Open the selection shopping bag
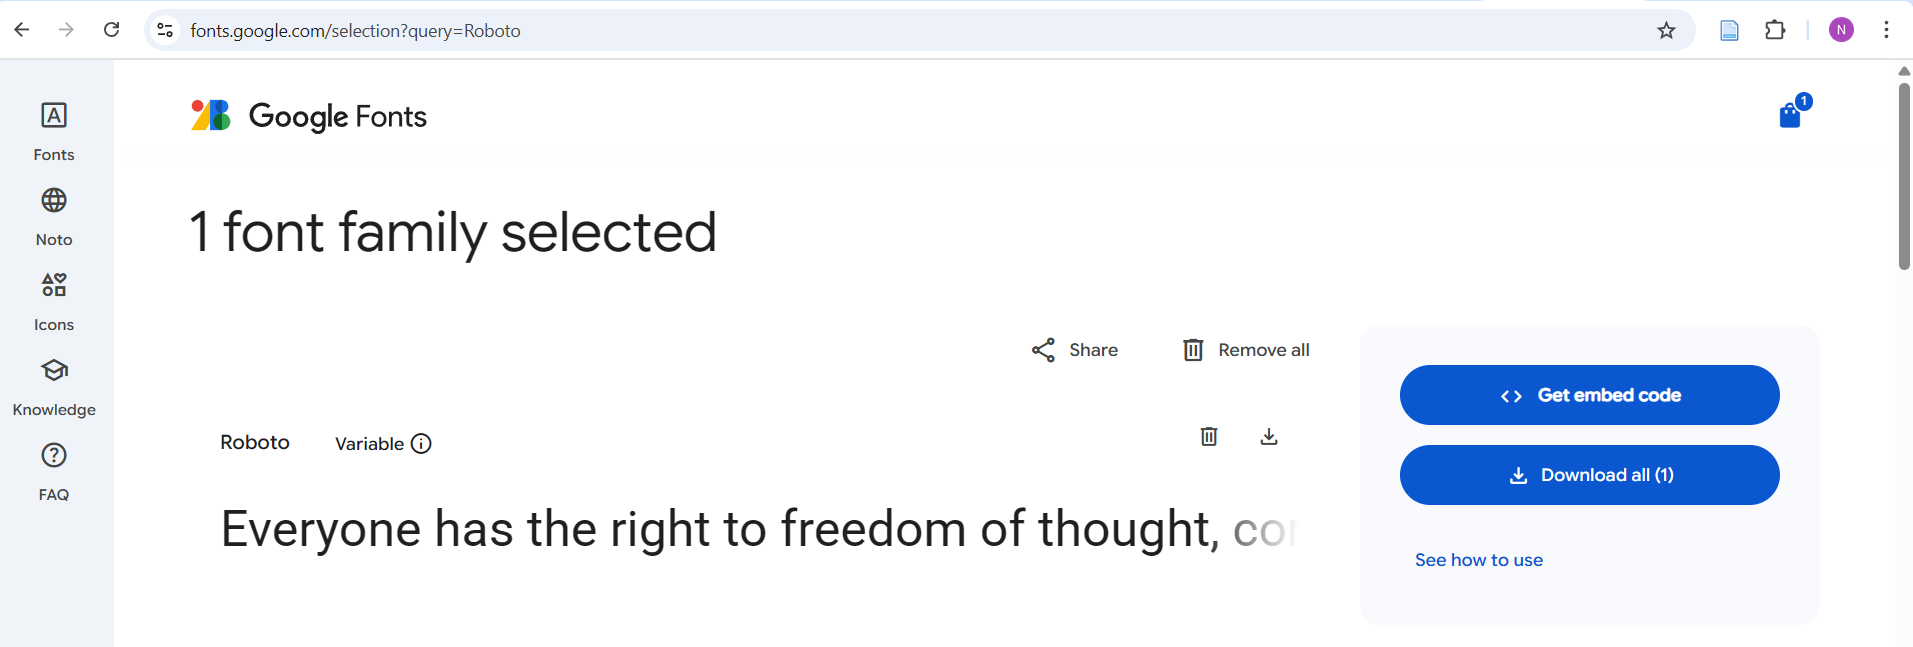The height and width of the screenshot is (647, 1913). [1791, 116]
